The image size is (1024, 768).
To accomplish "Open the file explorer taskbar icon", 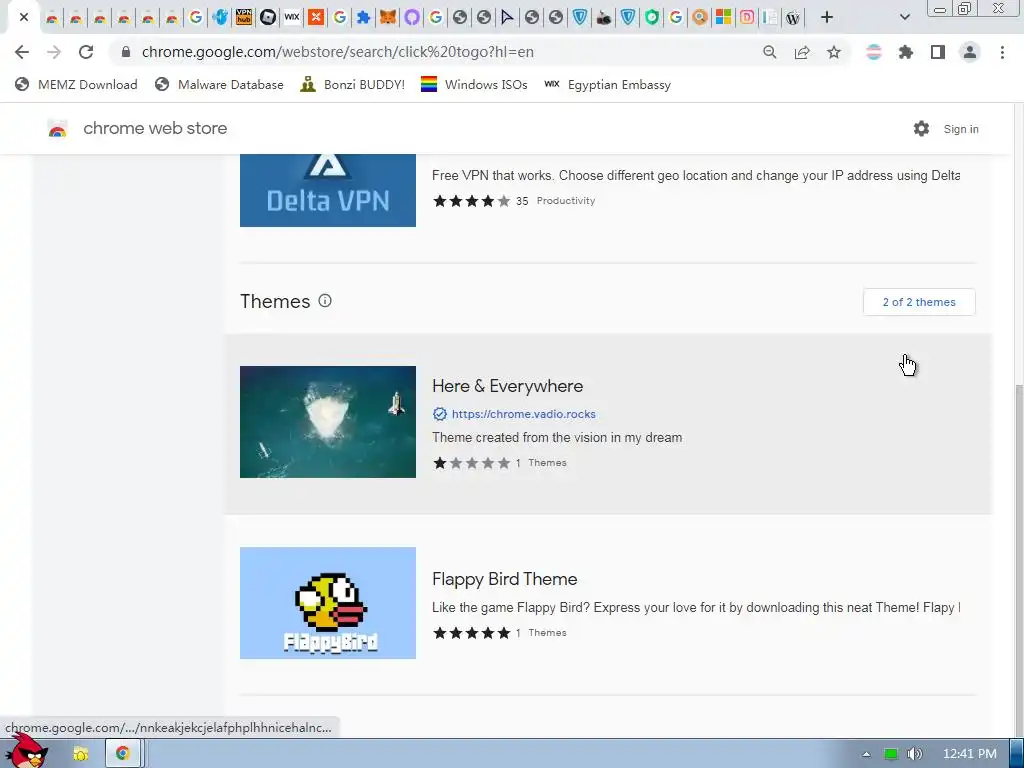I will pyautogui.click(x=80, y=754).
